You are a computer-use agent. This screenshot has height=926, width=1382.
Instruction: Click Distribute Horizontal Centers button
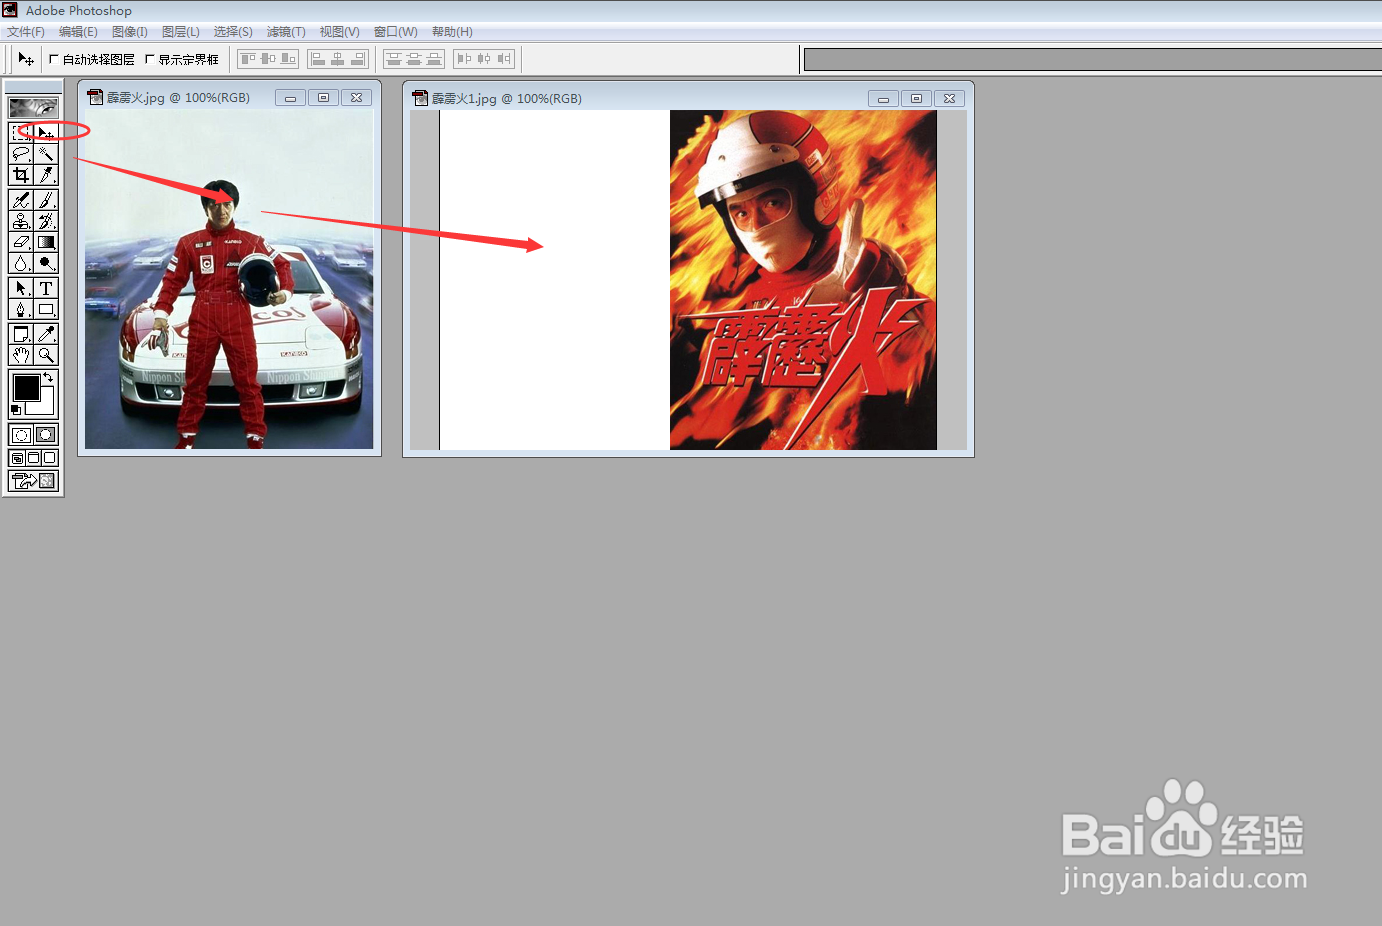pyautogui.click(x=484, y=59)
